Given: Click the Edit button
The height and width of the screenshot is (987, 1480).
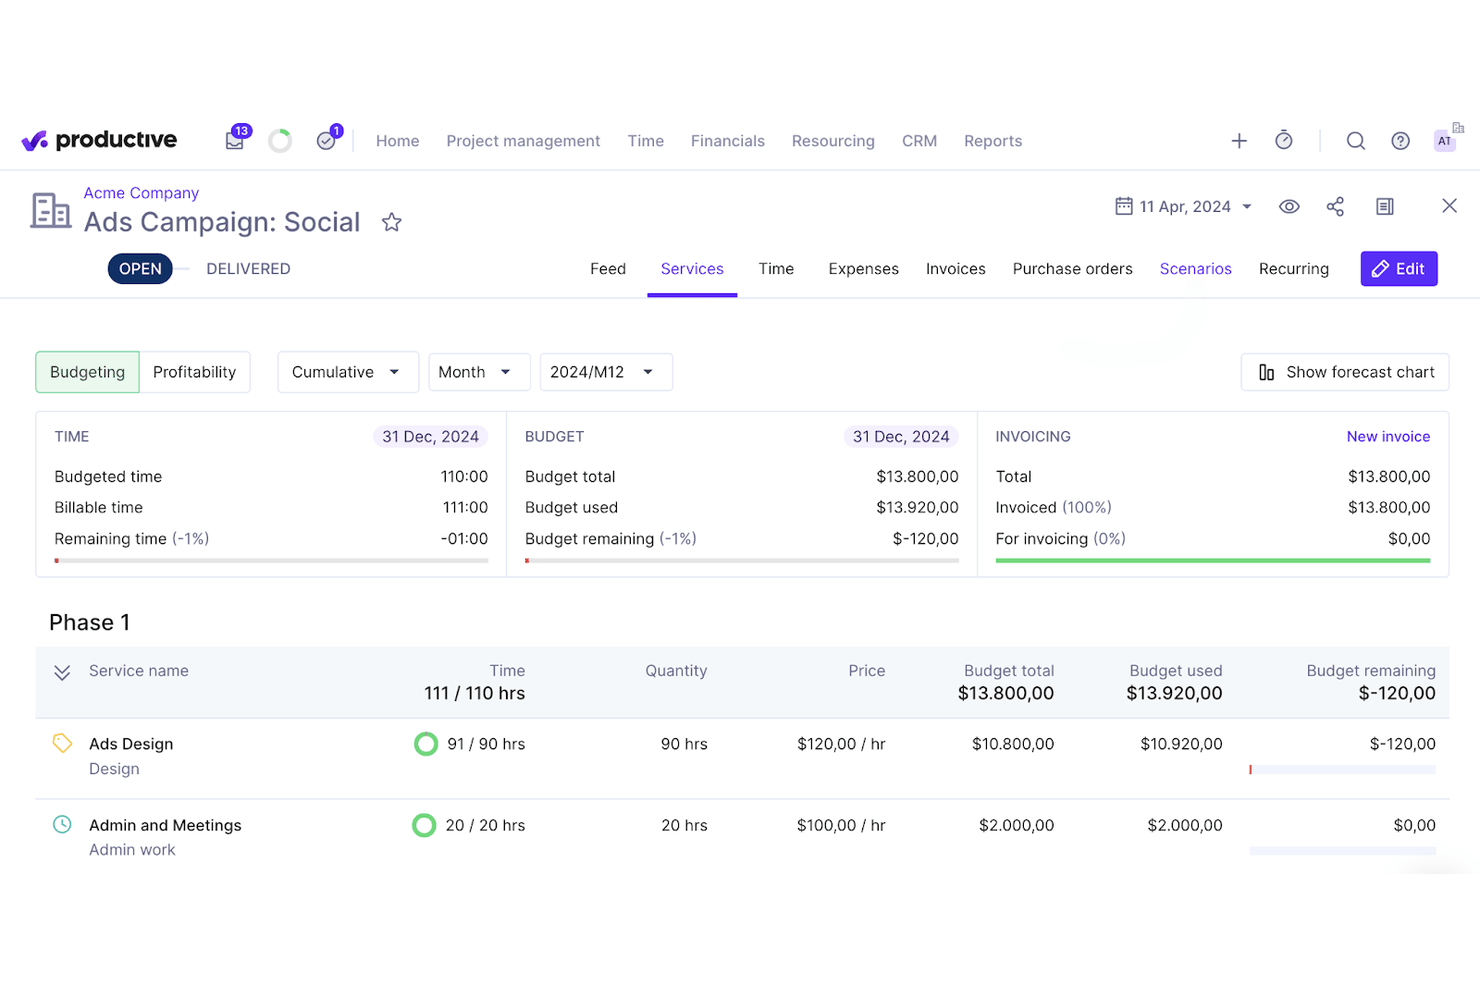Looking at the screenshot, I should pyautogui.click(x=1399, y=269).
